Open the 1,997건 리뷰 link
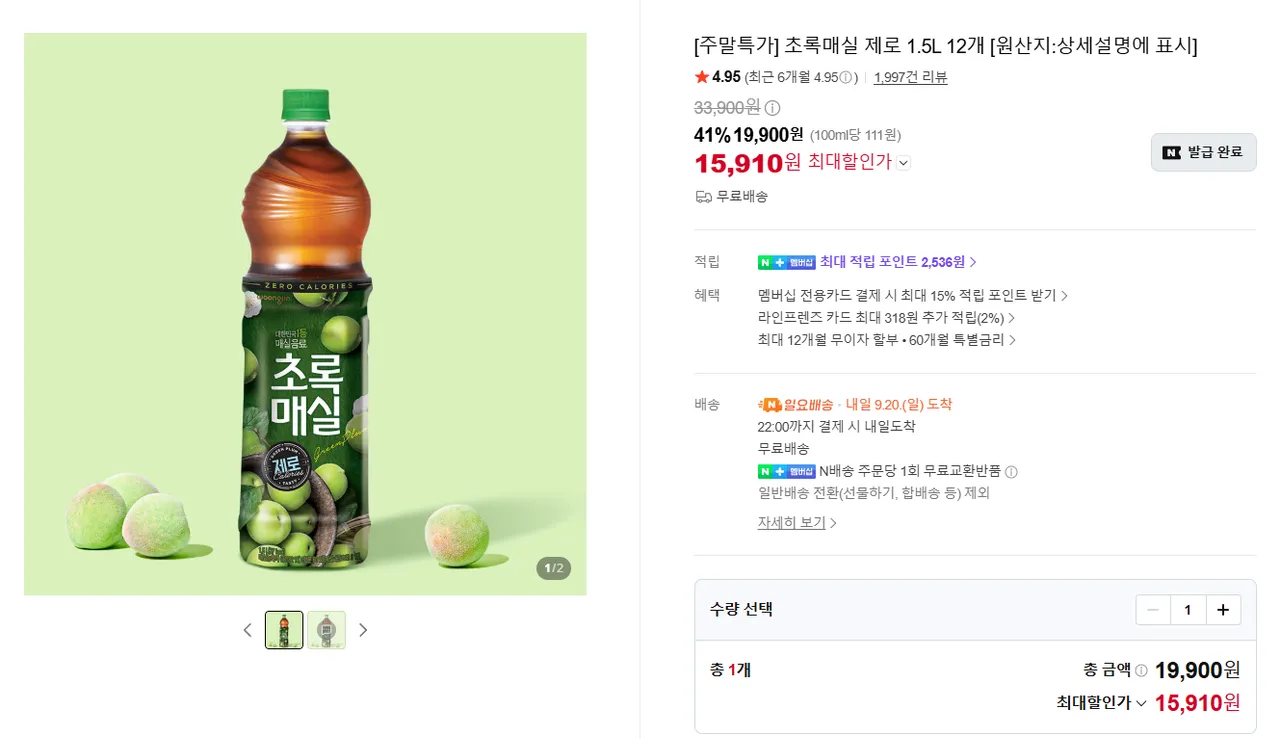1280x739 pixels. (x=910, y=77)
